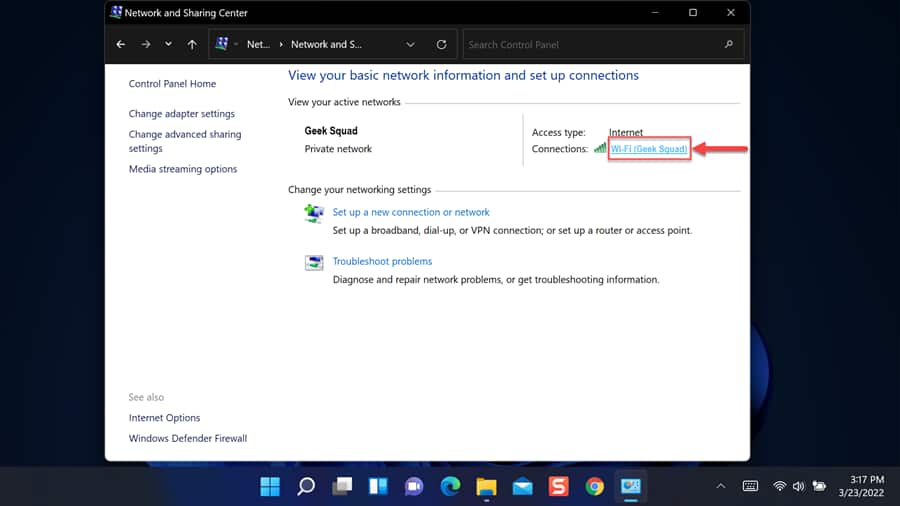This screenshot has height=506, width=900.
Task: Open the clock and date flyout
Action: pos(862,486)
